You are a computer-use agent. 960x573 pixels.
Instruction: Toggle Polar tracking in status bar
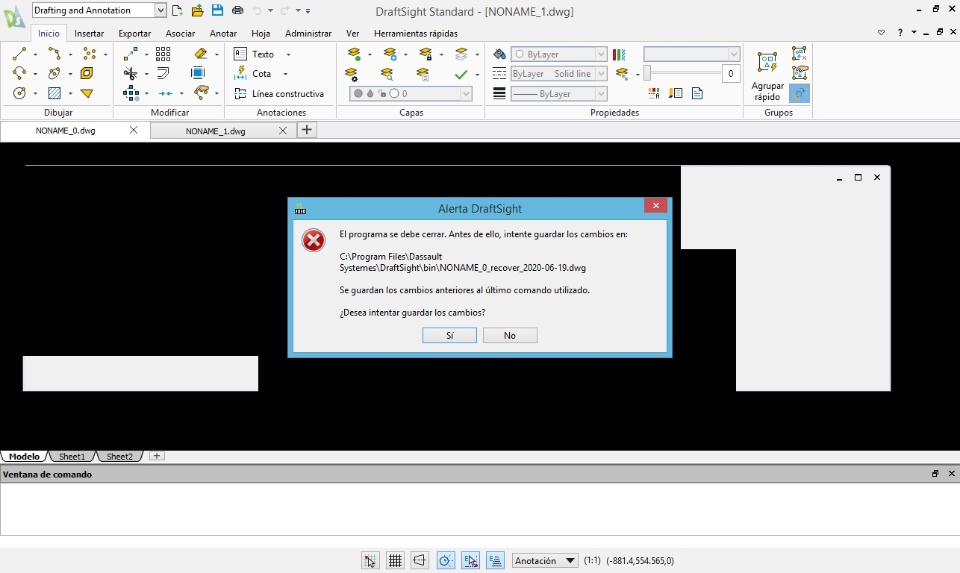coord(445,560)
